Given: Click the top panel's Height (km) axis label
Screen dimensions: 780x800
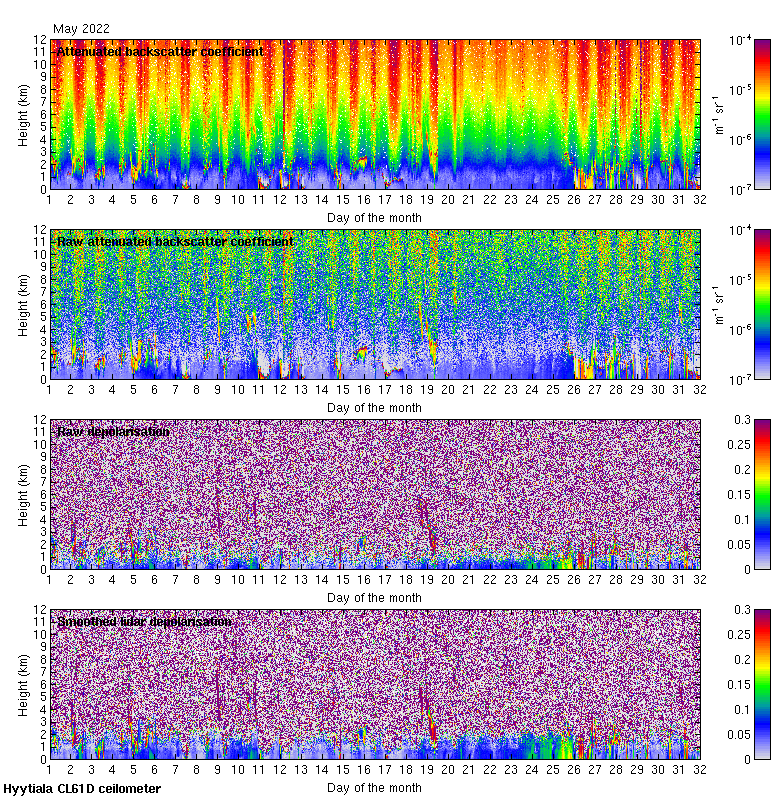Looking at the screenshot, I should (23, 114).
